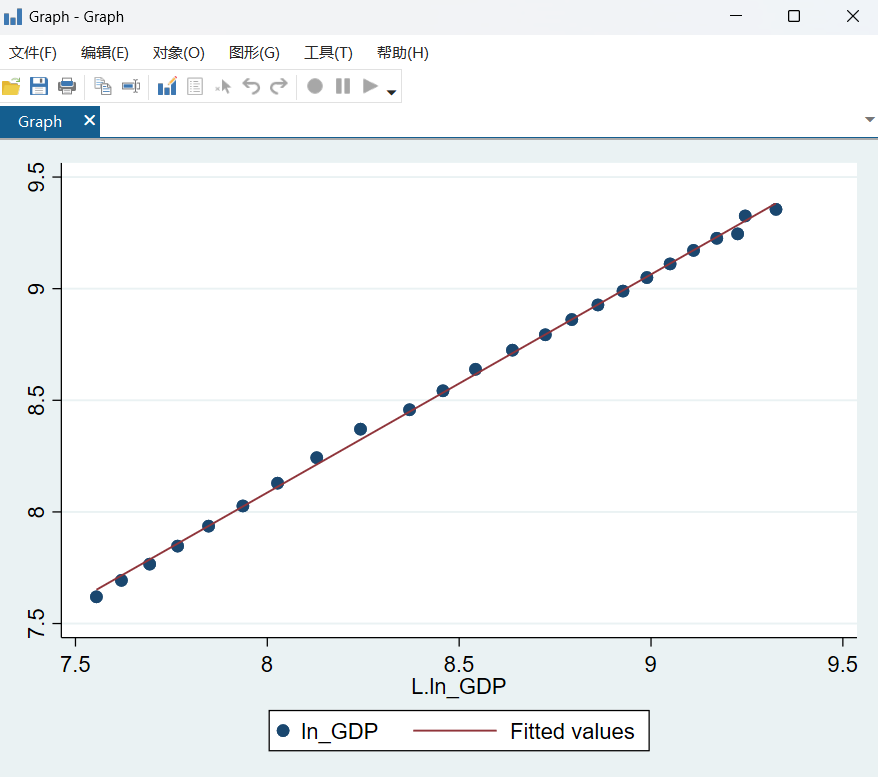Print the graph using the printer icon
The image size is (878, 777).
click(x=67, y=86)
